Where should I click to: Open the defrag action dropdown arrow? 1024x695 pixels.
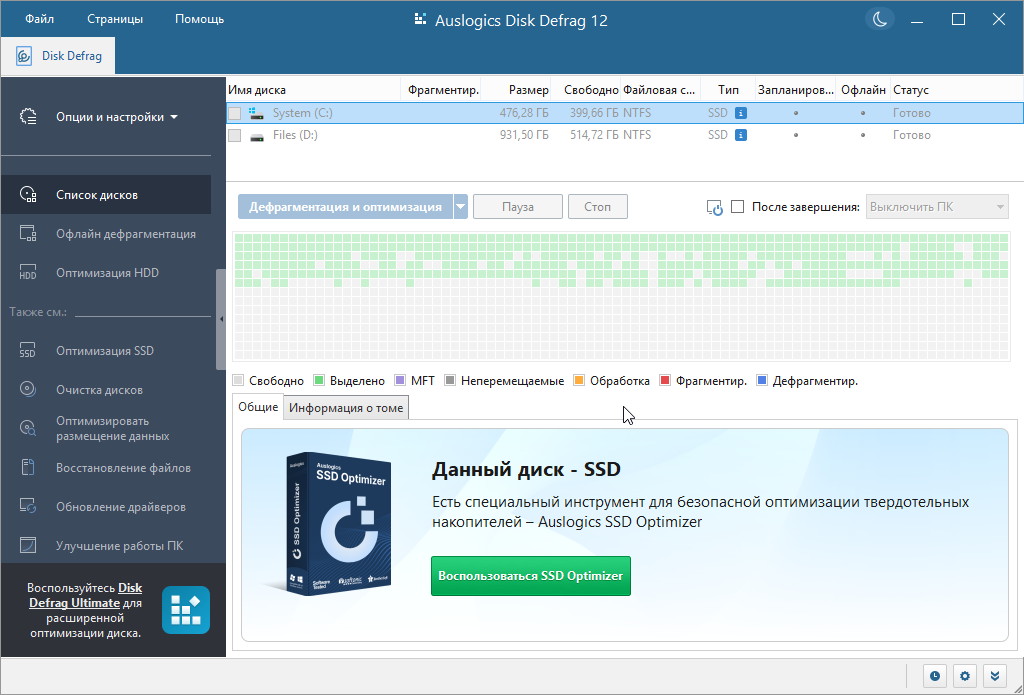461,207
